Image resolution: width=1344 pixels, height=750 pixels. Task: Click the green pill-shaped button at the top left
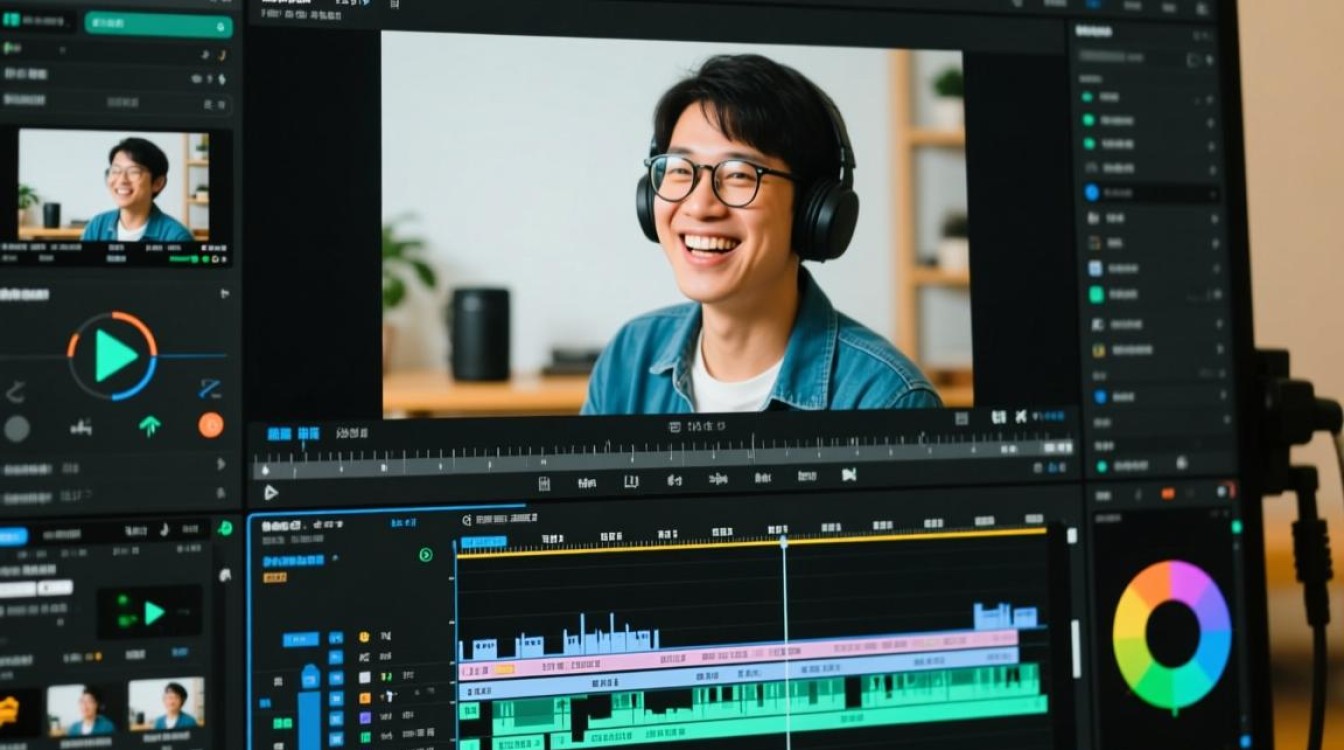point(158,24)
